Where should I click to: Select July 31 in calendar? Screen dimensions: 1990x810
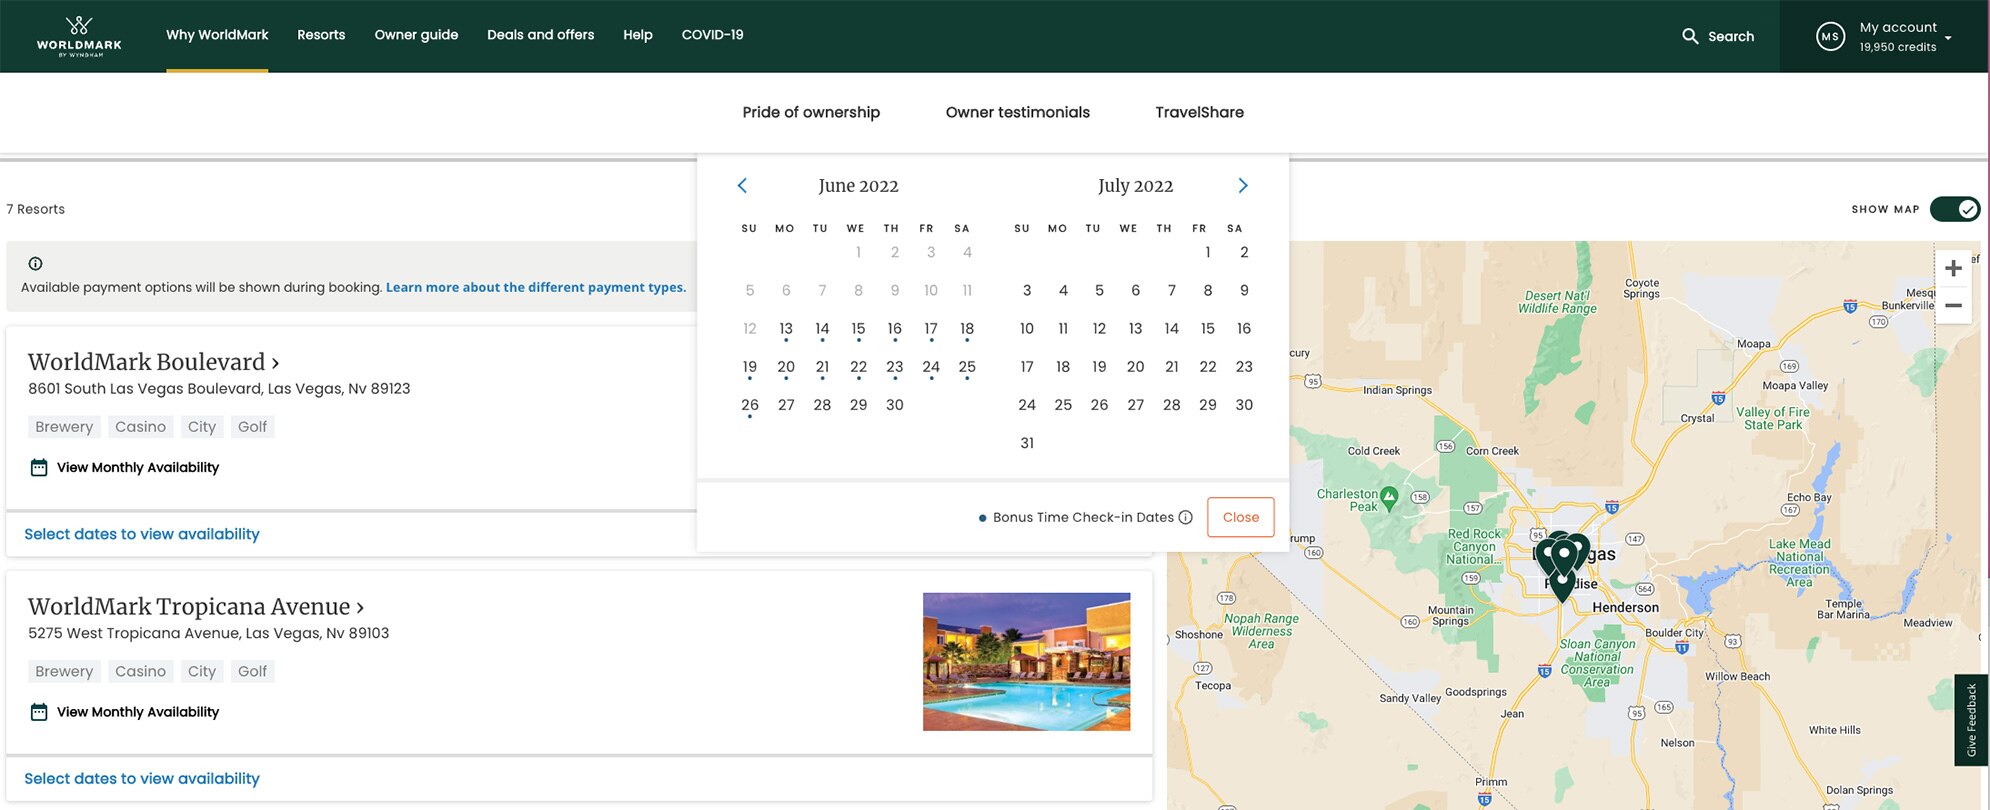(1027, 443)
